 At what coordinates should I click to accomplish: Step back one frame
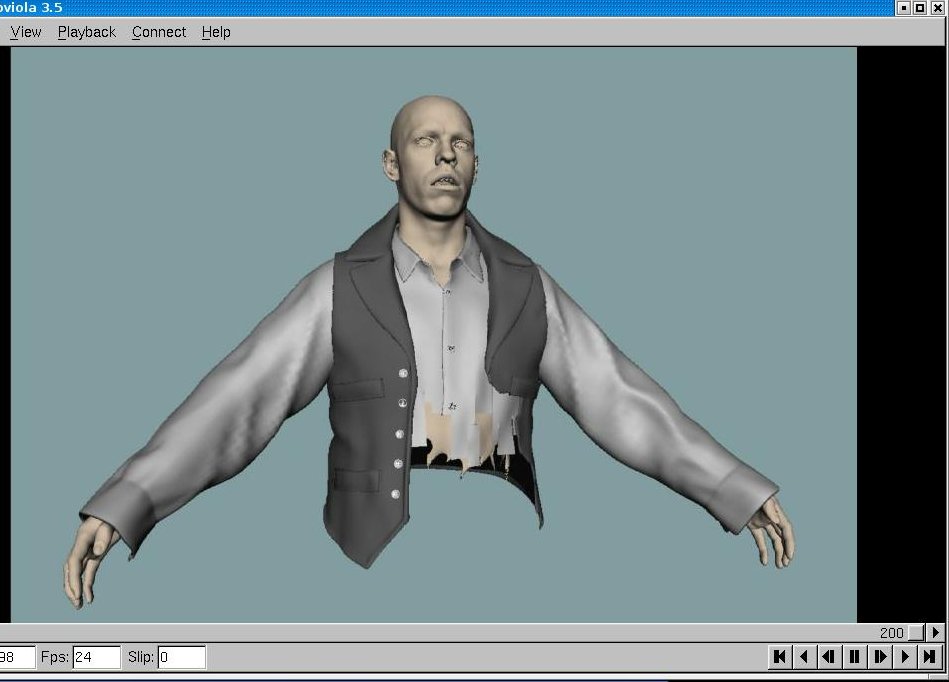829,657
